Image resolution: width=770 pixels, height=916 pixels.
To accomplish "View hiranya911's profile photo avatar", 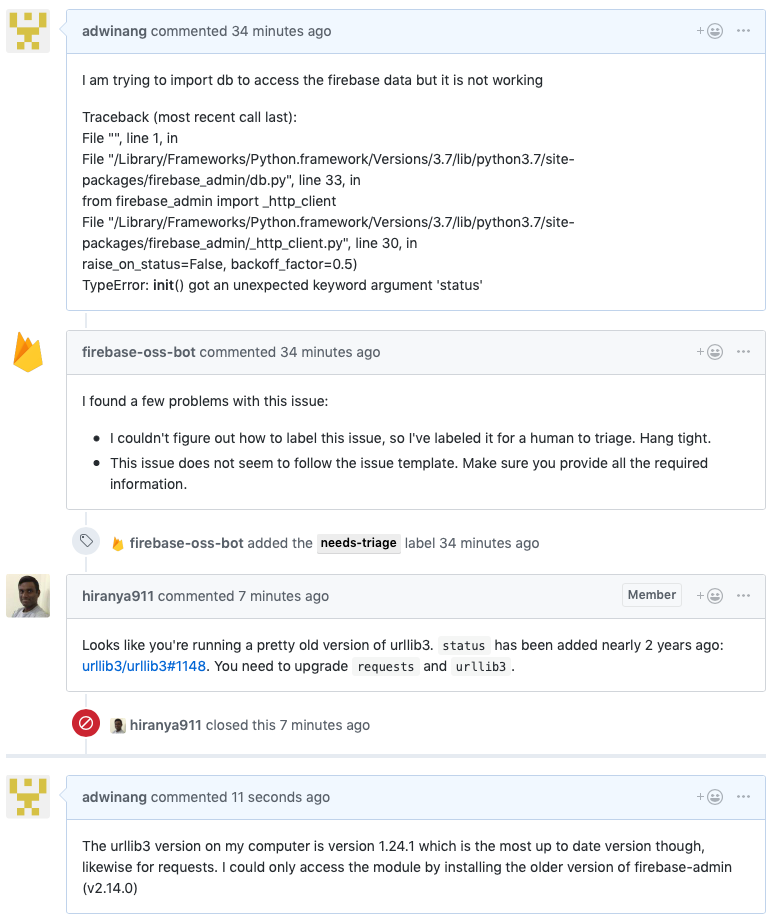I will [28, 596].
